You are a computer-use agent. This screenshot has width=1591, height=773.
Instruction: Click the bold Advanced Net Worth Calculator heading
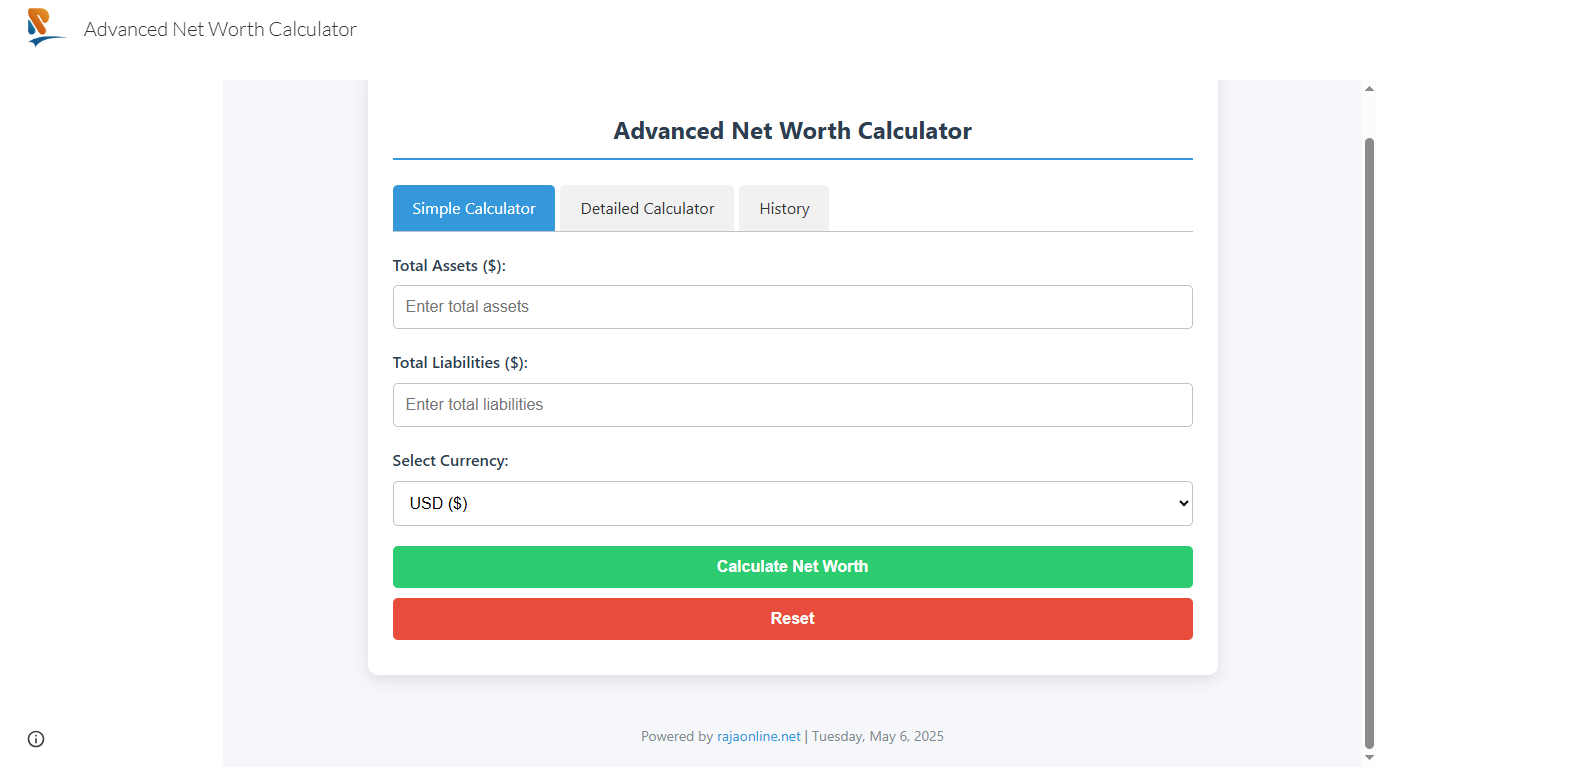[x=792, y=131]
